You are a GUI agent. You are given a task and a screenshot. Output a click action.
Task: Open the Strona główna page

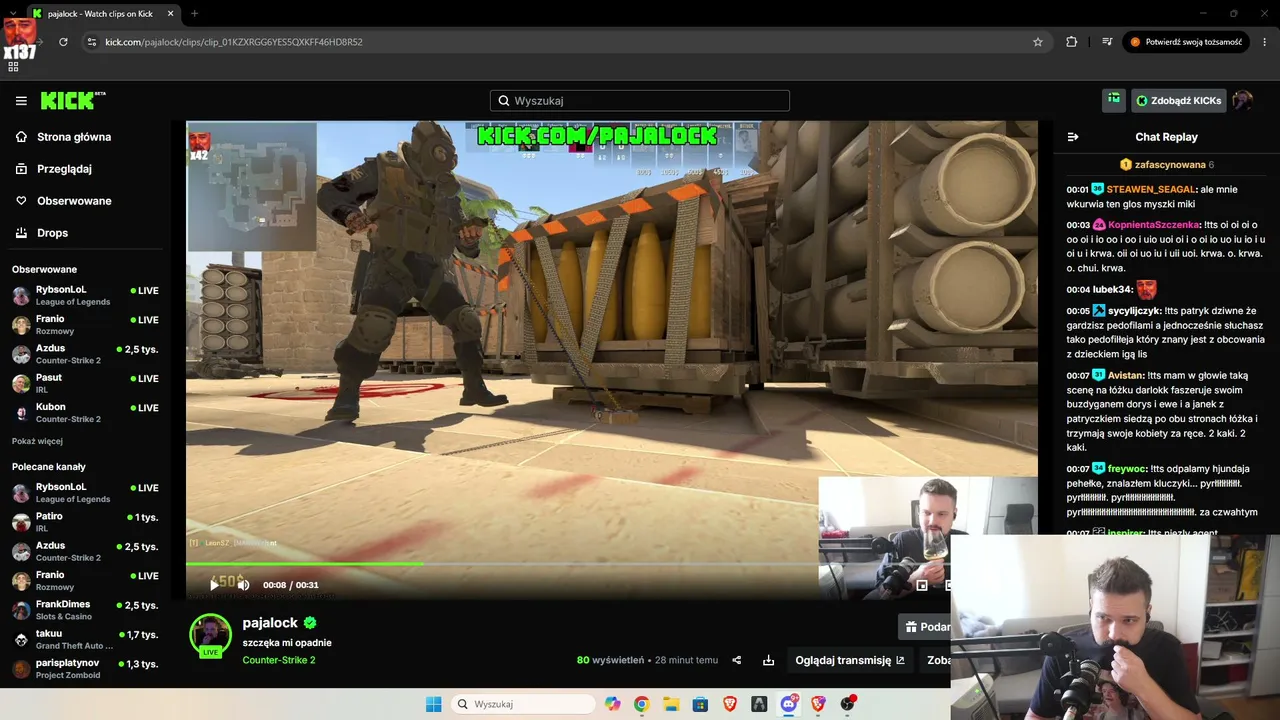pos(74,137)
